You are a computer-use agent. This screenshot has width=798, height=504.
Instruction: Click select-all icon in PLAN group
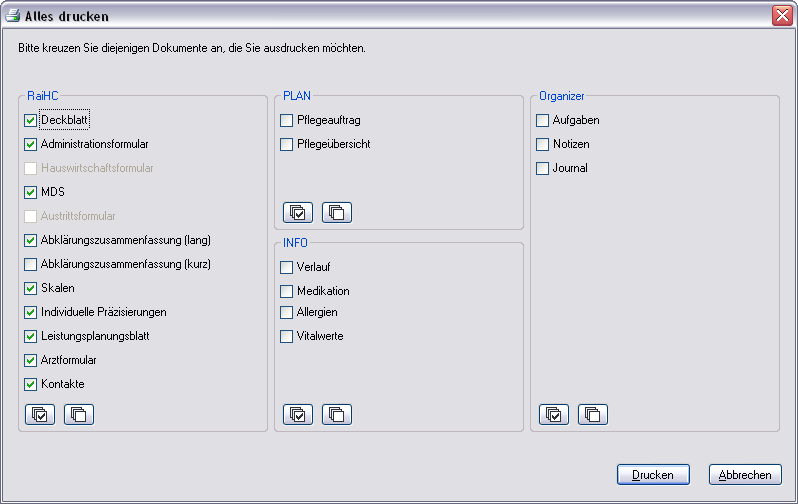298,212
